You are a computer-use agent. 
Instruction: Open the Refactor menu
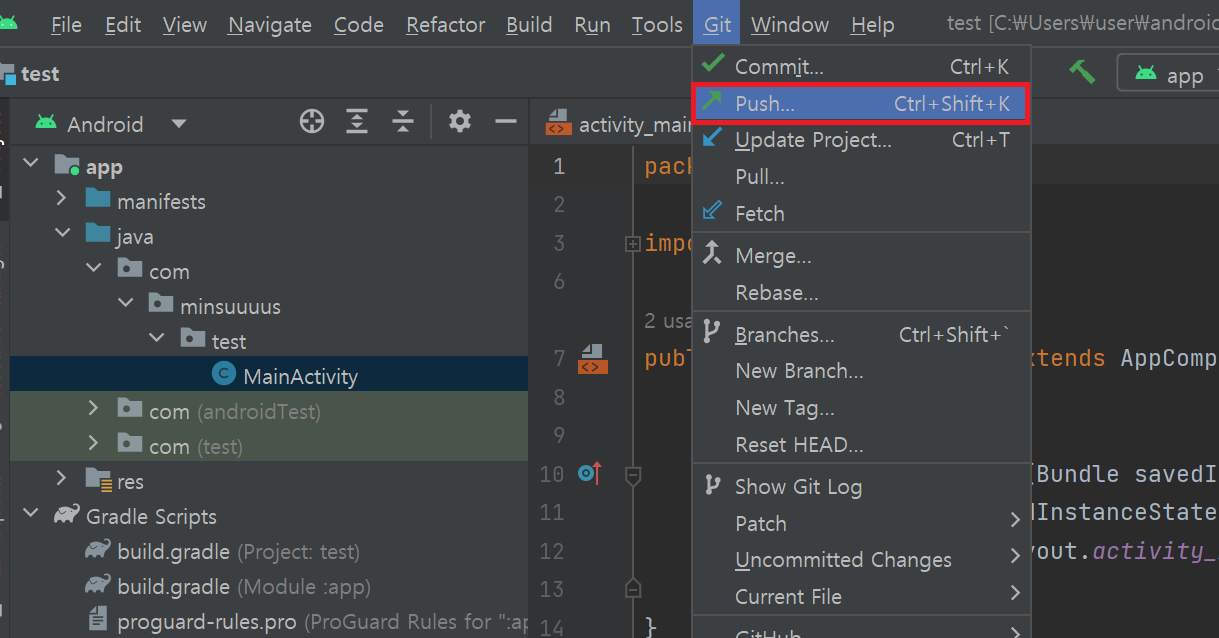coord(445,25)
